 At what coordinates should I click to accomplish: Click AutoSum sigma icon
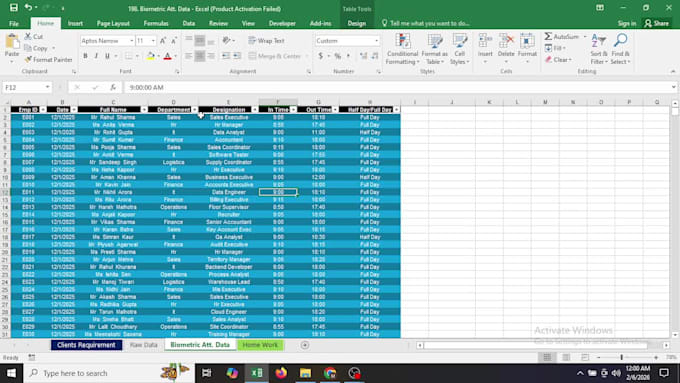pyautogui.click(x=549, y=36)
